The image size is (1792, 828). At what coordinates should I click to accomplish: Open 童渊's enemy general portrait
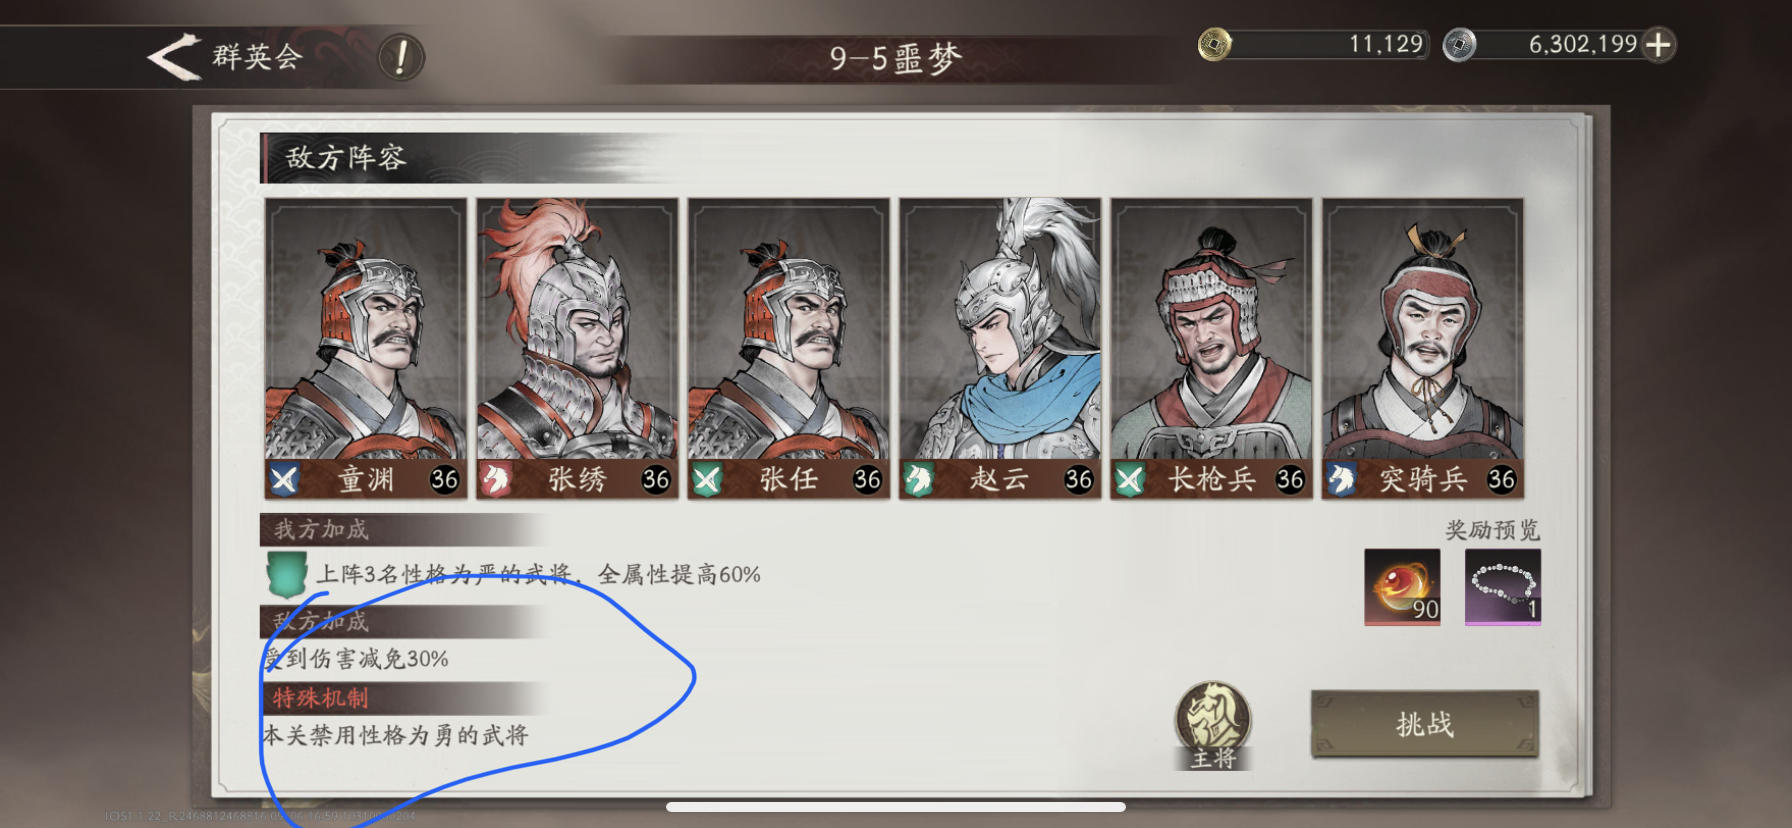[366, 348]
